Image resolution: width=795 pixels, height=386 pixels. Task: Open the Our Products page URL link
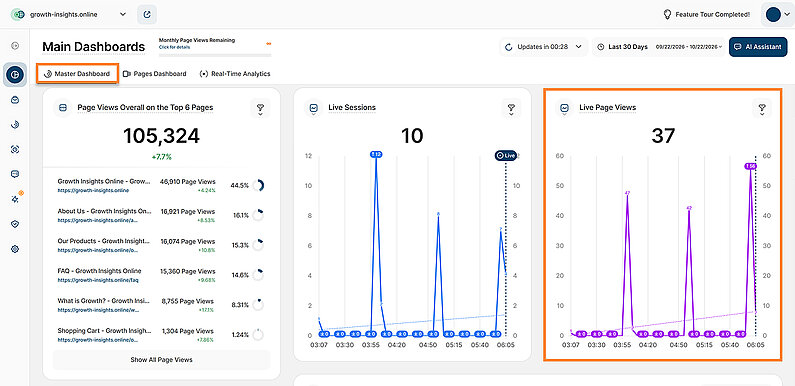pyautogui.click(x=97, y=251)
